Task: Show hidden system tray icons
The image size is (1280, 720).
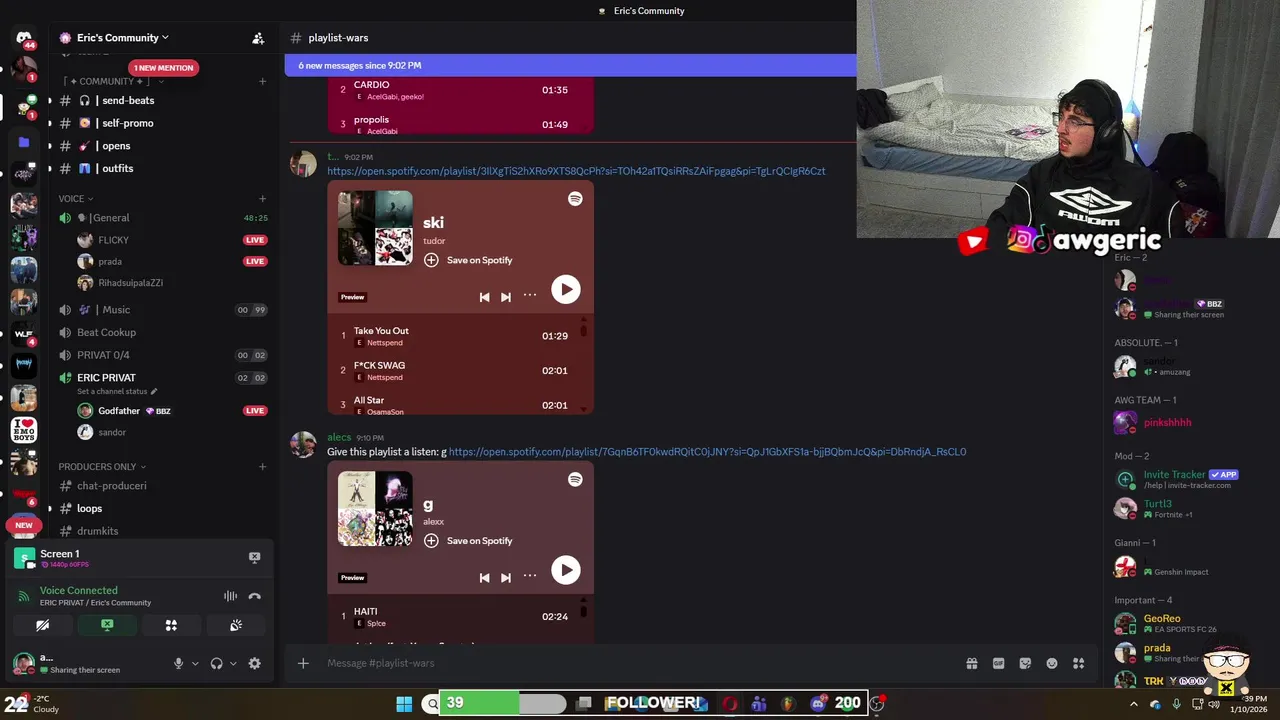Action: pos(1133,704)
